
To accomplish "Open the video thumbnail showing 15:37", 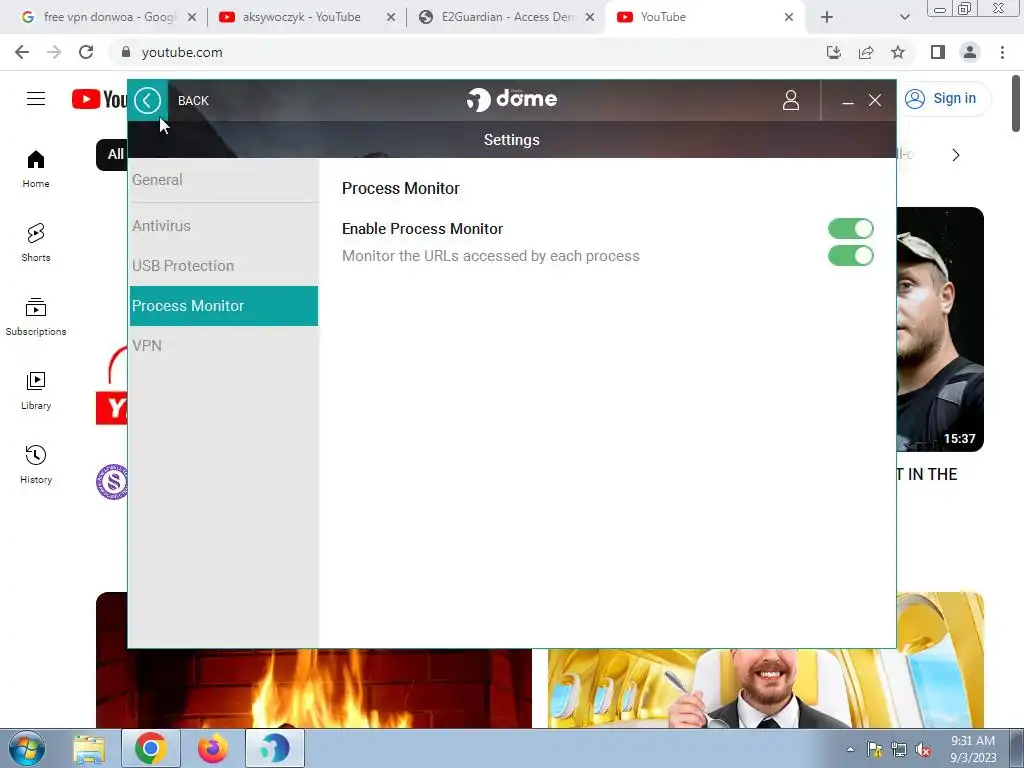I will (940, 329).
